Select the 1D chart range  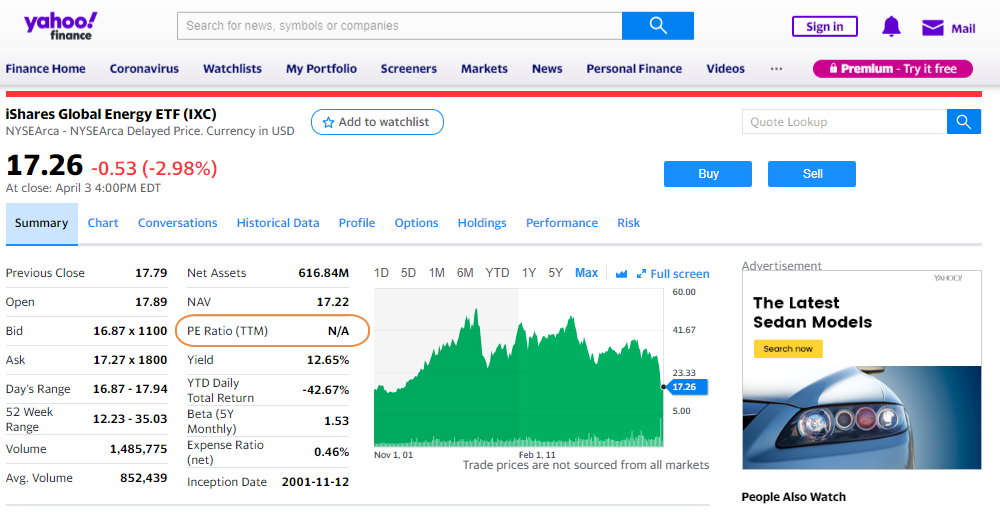point(381,273)
